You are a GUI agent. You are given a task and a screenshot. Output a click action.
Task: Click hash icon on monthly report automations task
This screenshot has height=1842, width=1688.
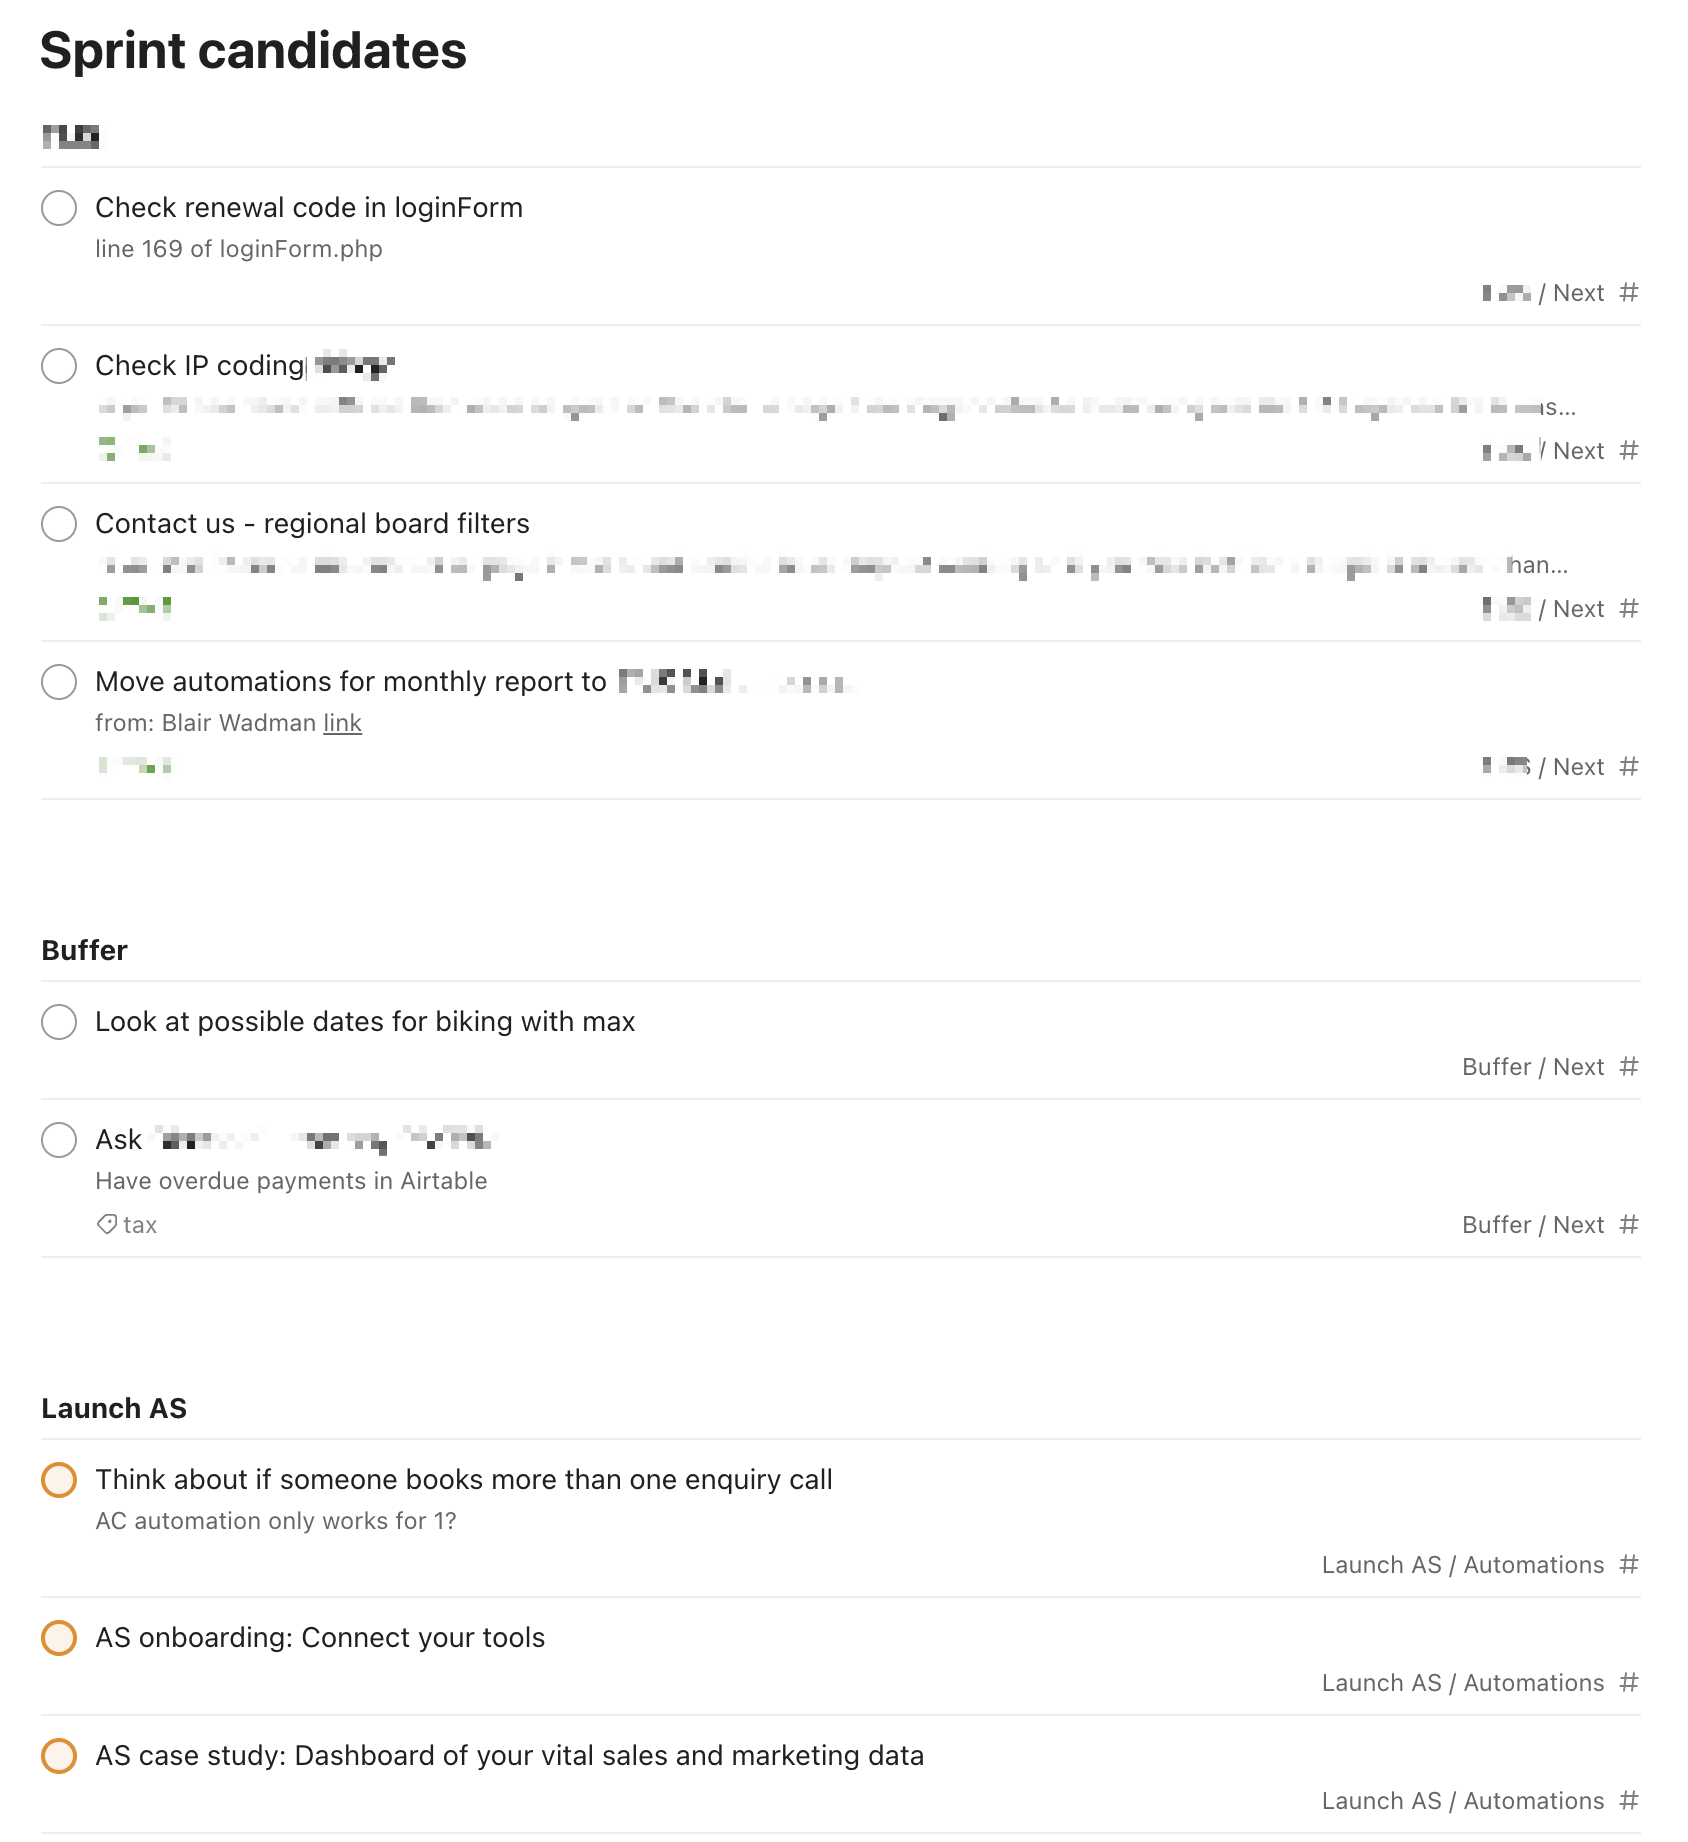click(1629, 767)
